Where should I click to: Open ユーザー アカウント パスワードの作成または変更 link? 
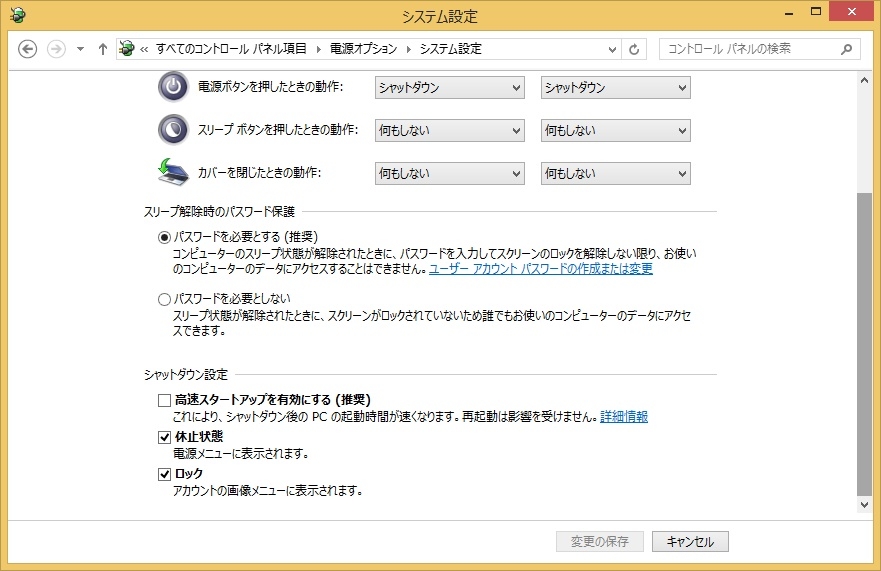(541, 269)
